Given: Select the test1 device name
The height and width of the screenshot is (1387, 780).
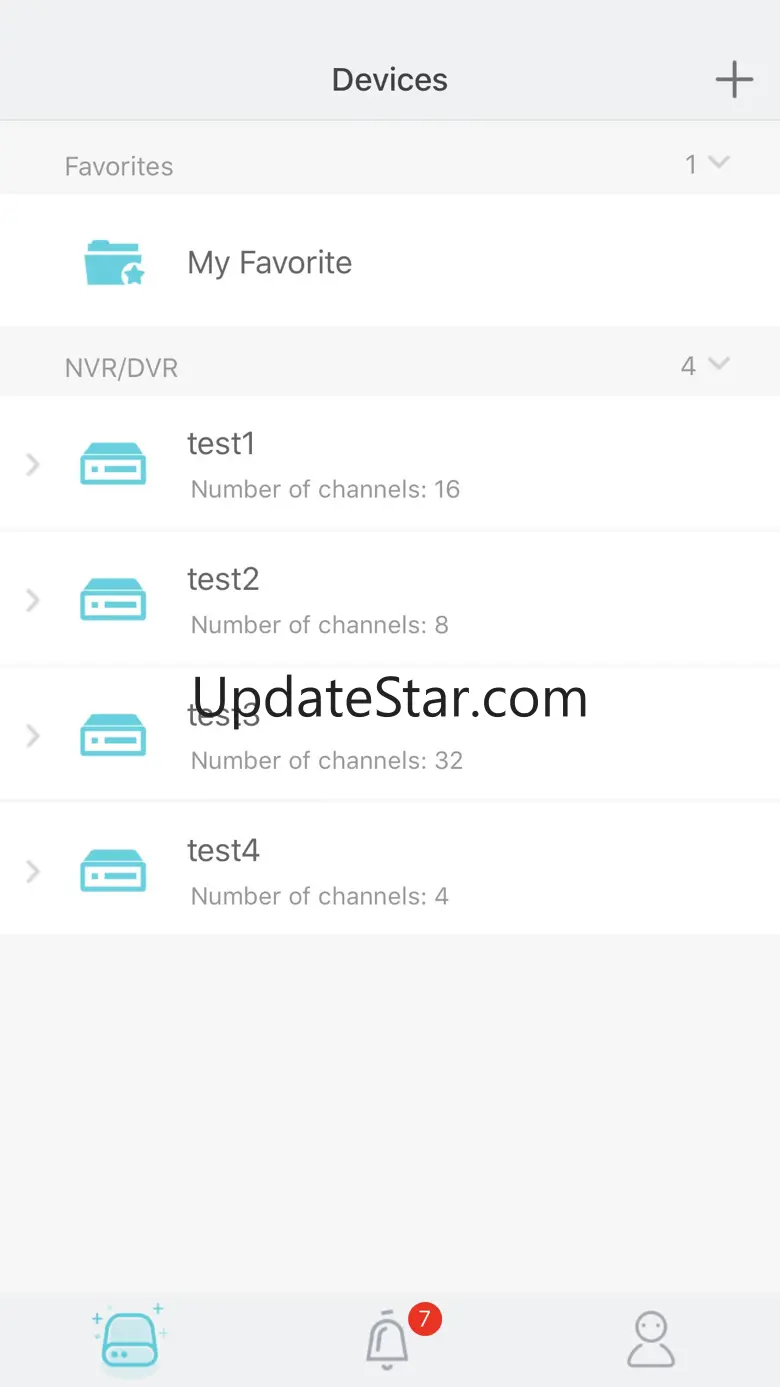Looking at the screenshot, I should (221, 443).
